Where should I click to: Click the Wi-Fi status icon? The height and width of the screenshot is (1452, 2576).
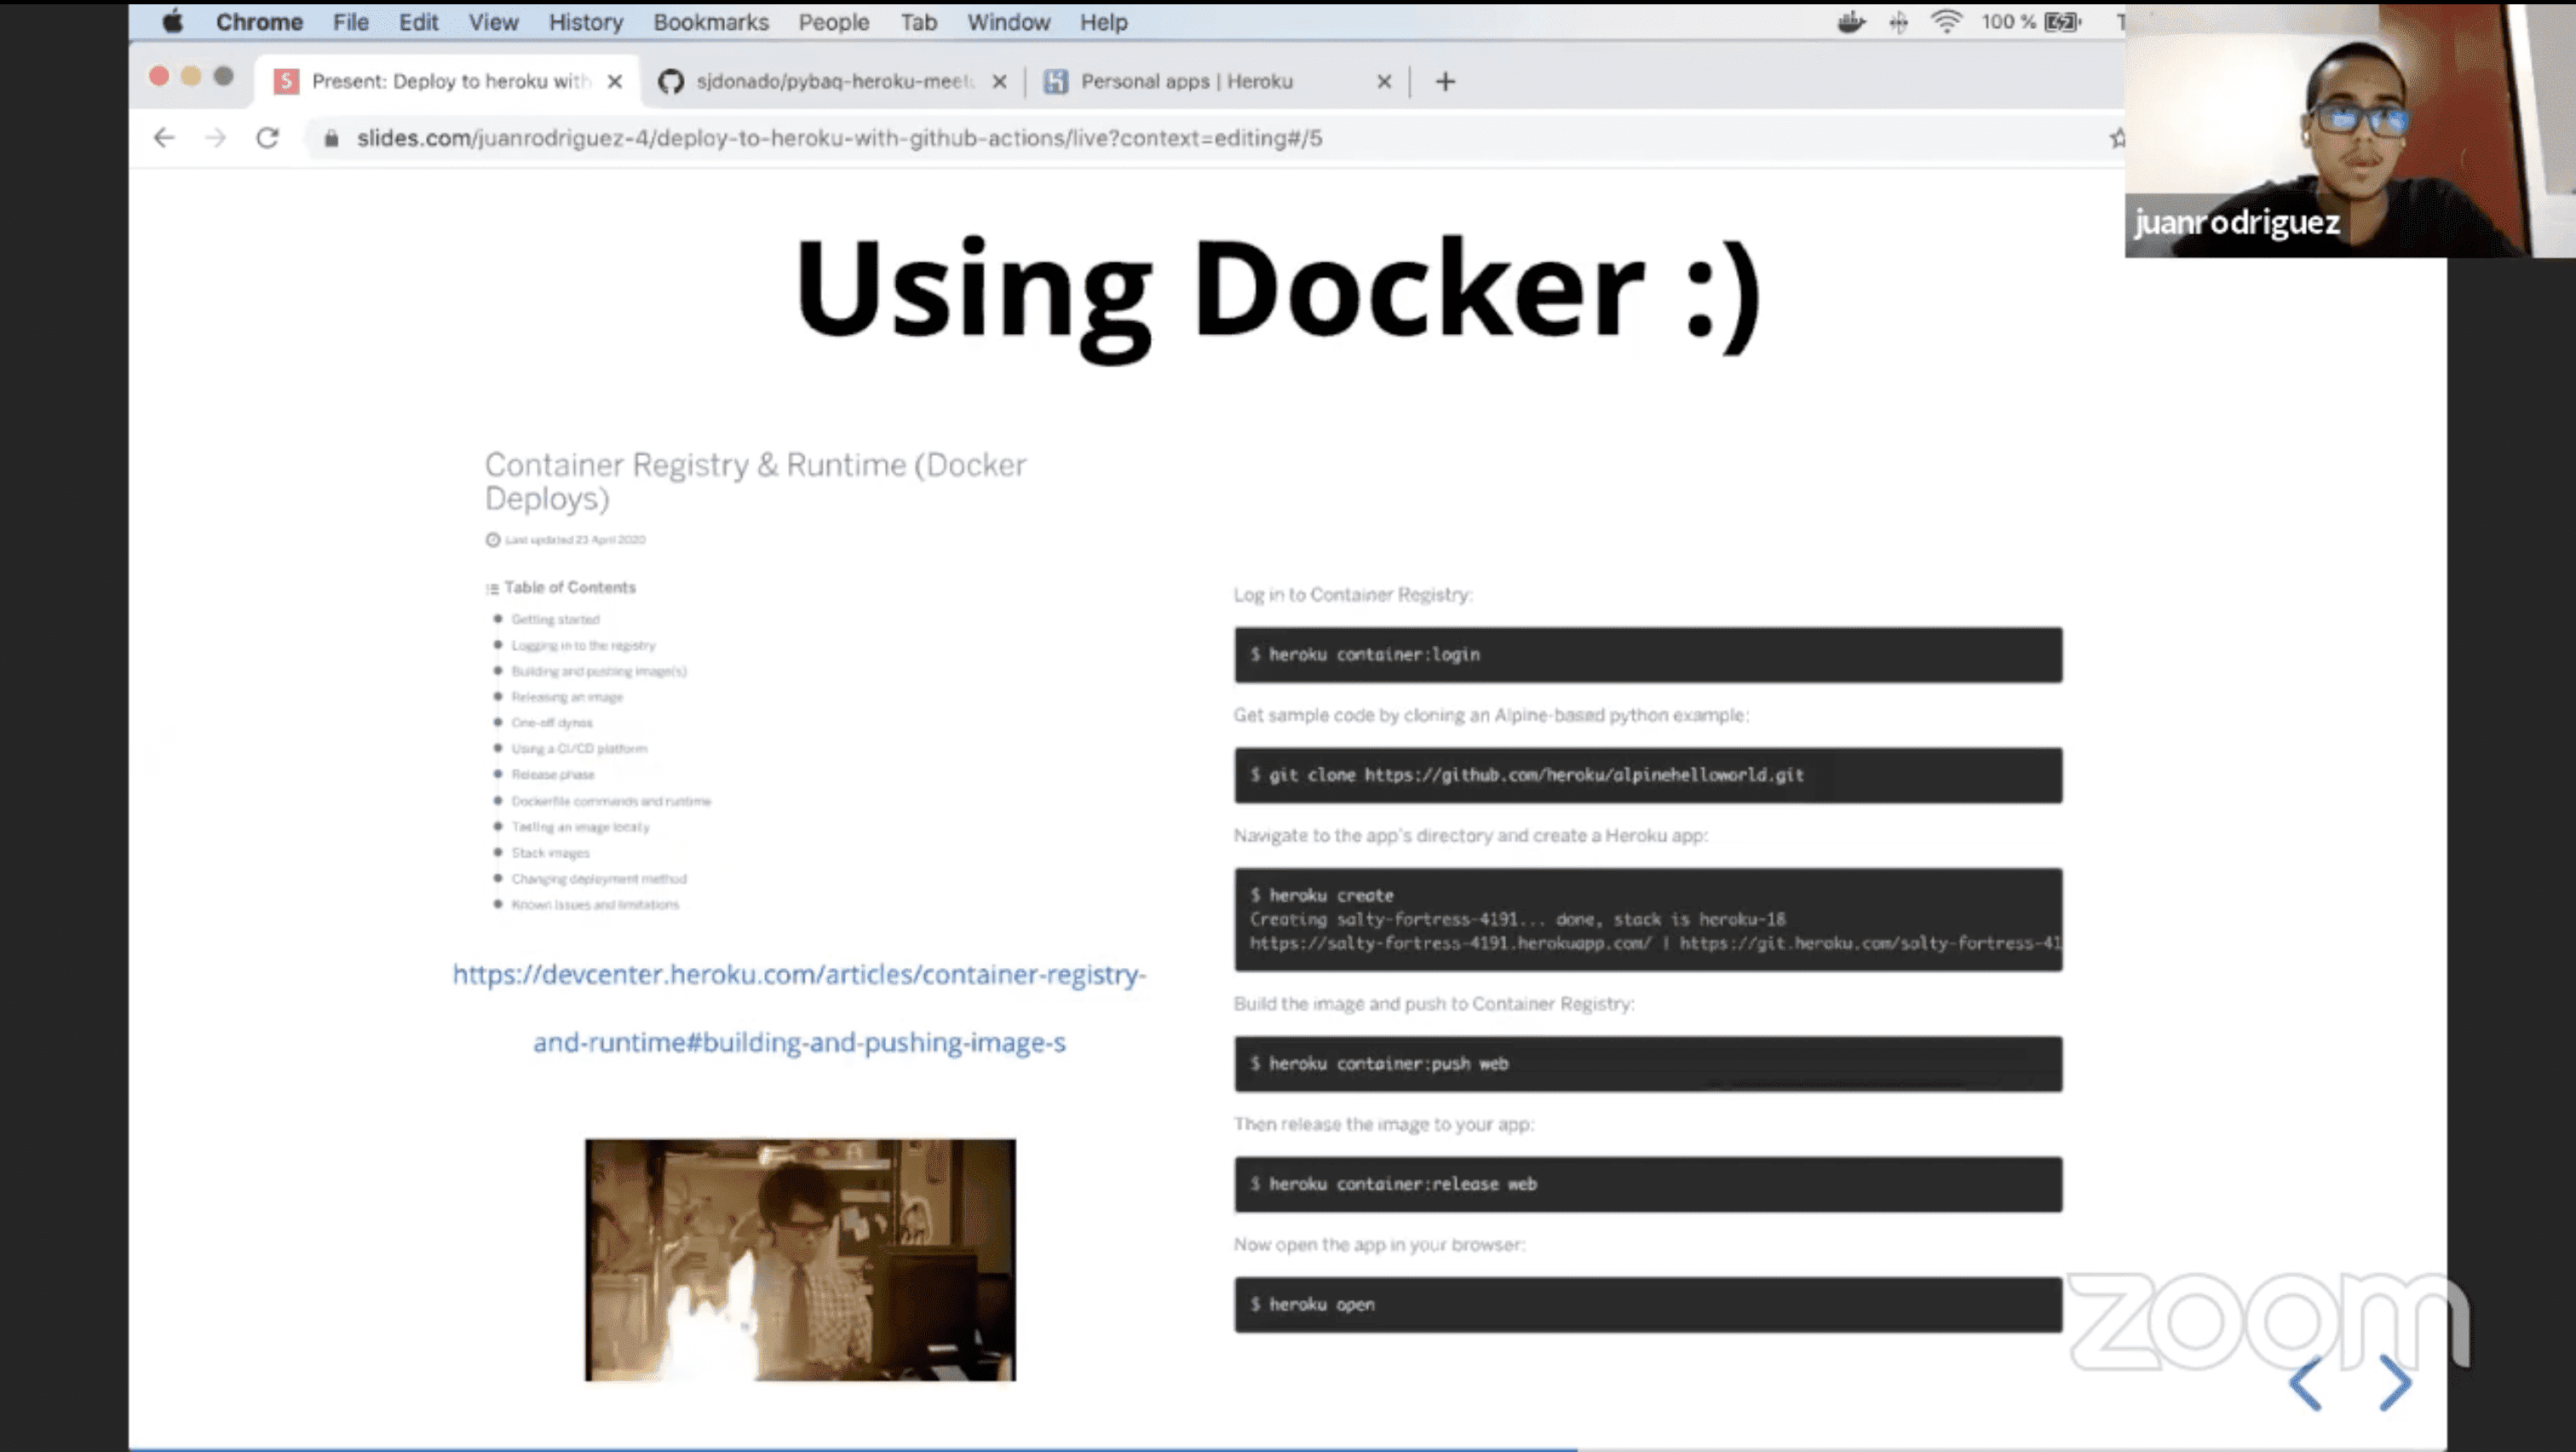1946,21
